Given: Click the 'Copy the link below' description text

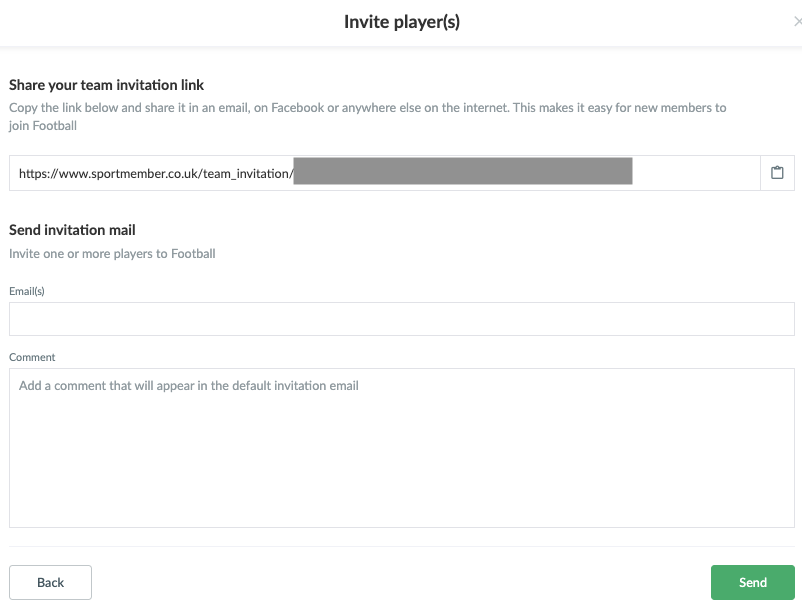Looking at the screenshot, I should tap(367, 107).
